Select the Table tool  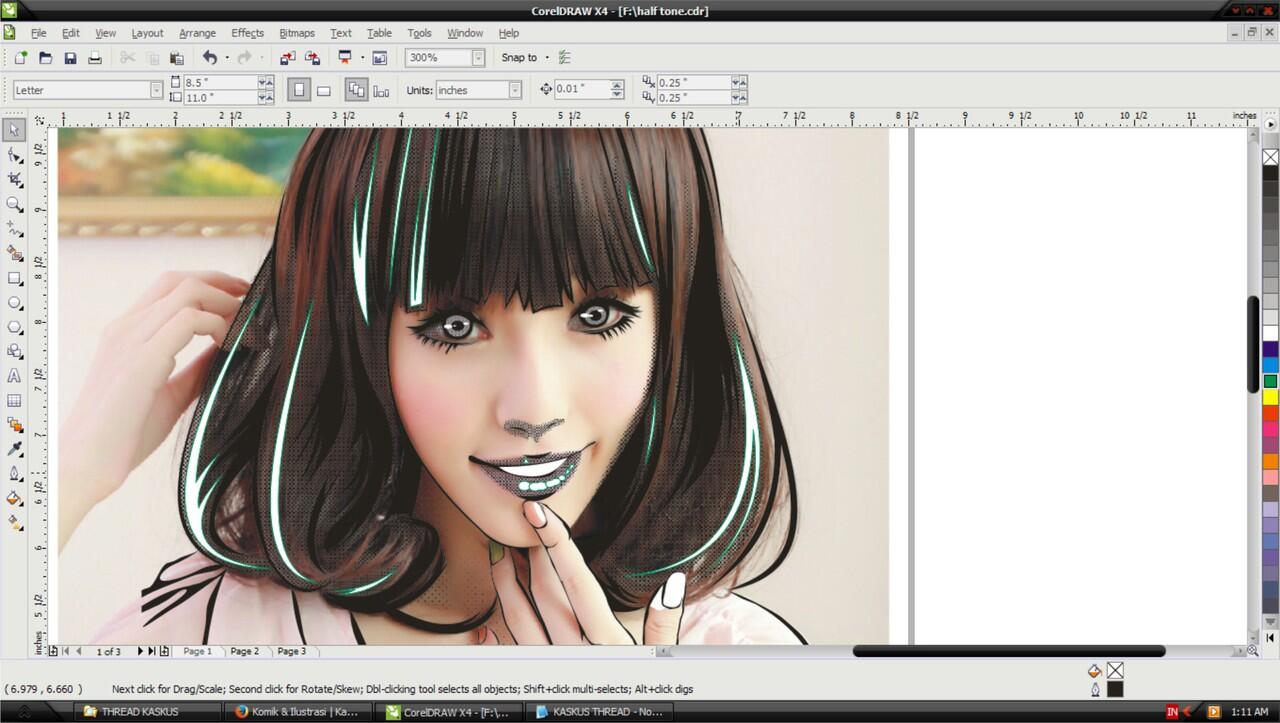click(x=14, y=400)
